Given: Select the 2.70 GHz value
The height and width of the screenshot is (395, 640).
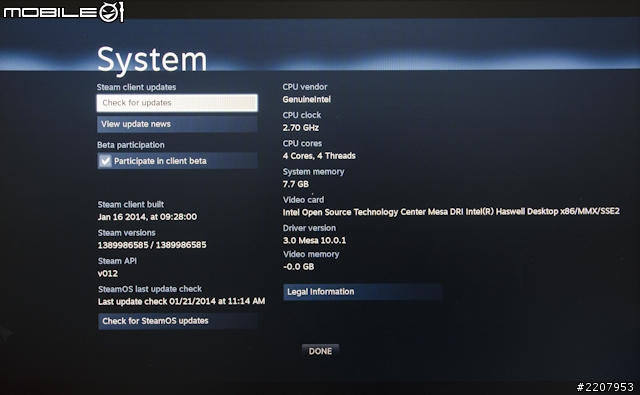Looking at the screenshot, I should pos(301,128).
